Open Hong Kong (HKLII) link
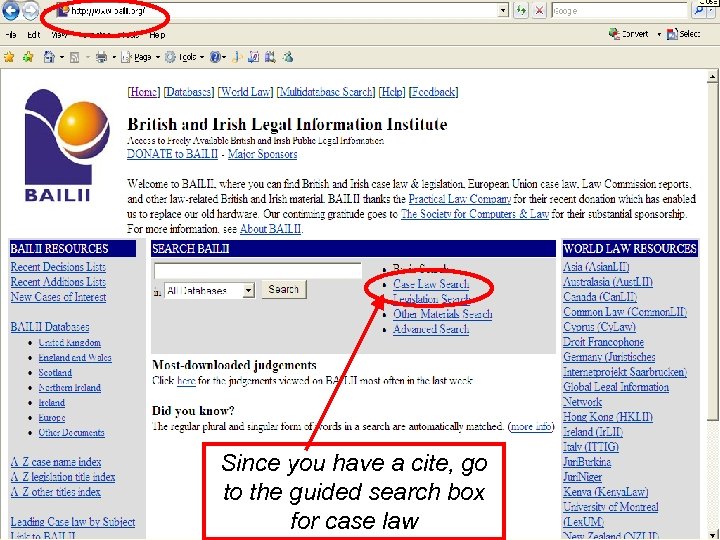The width and height of the screenshot is (720, 540). pyautogui.click(x=608, y=417)
